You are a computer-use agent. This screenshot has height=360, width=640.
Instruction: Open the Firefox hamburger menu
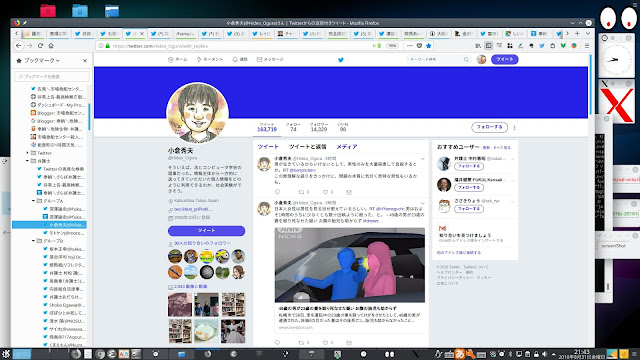click(587, 46)
